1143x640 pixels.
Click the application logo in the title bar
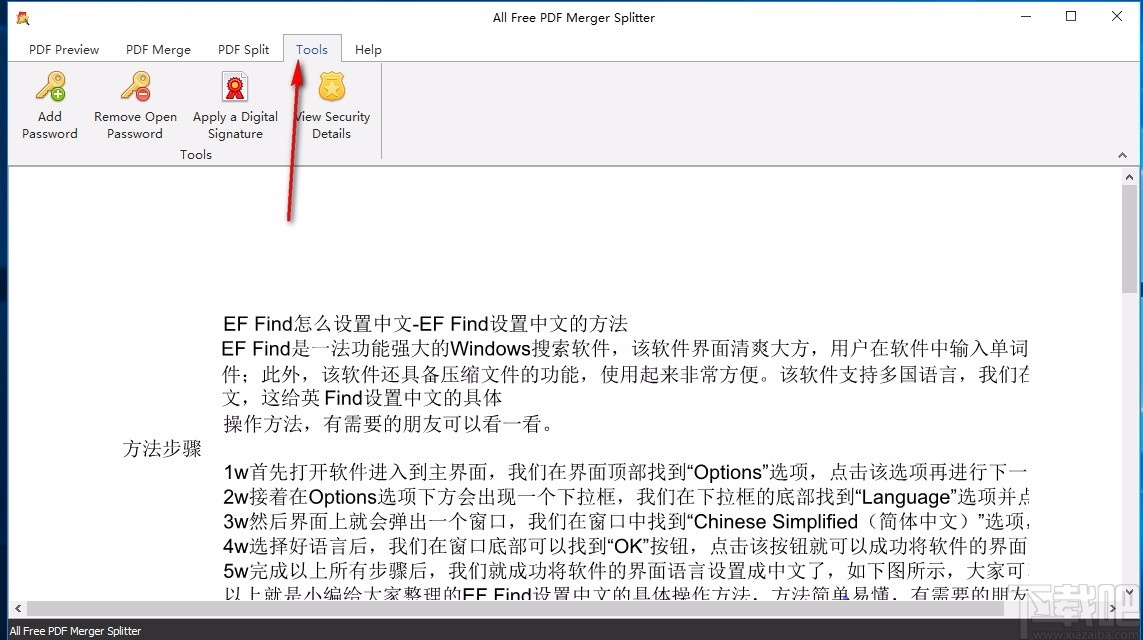coord(21,17)
